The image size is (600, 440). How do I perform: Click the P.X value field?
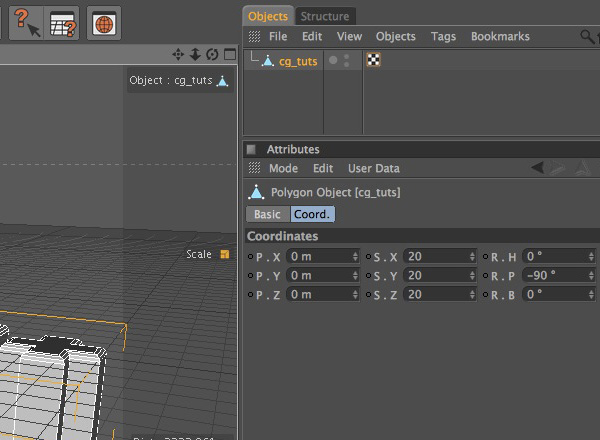(323, 256)
